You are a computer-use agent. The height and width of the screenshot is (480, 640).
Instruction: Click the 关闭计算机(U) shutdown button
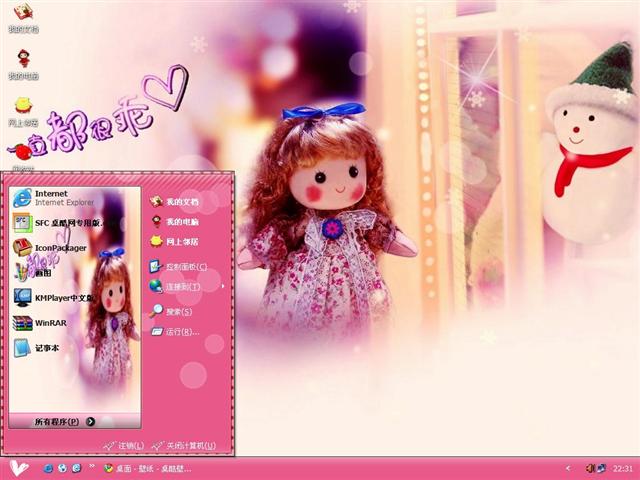(183, 446)
